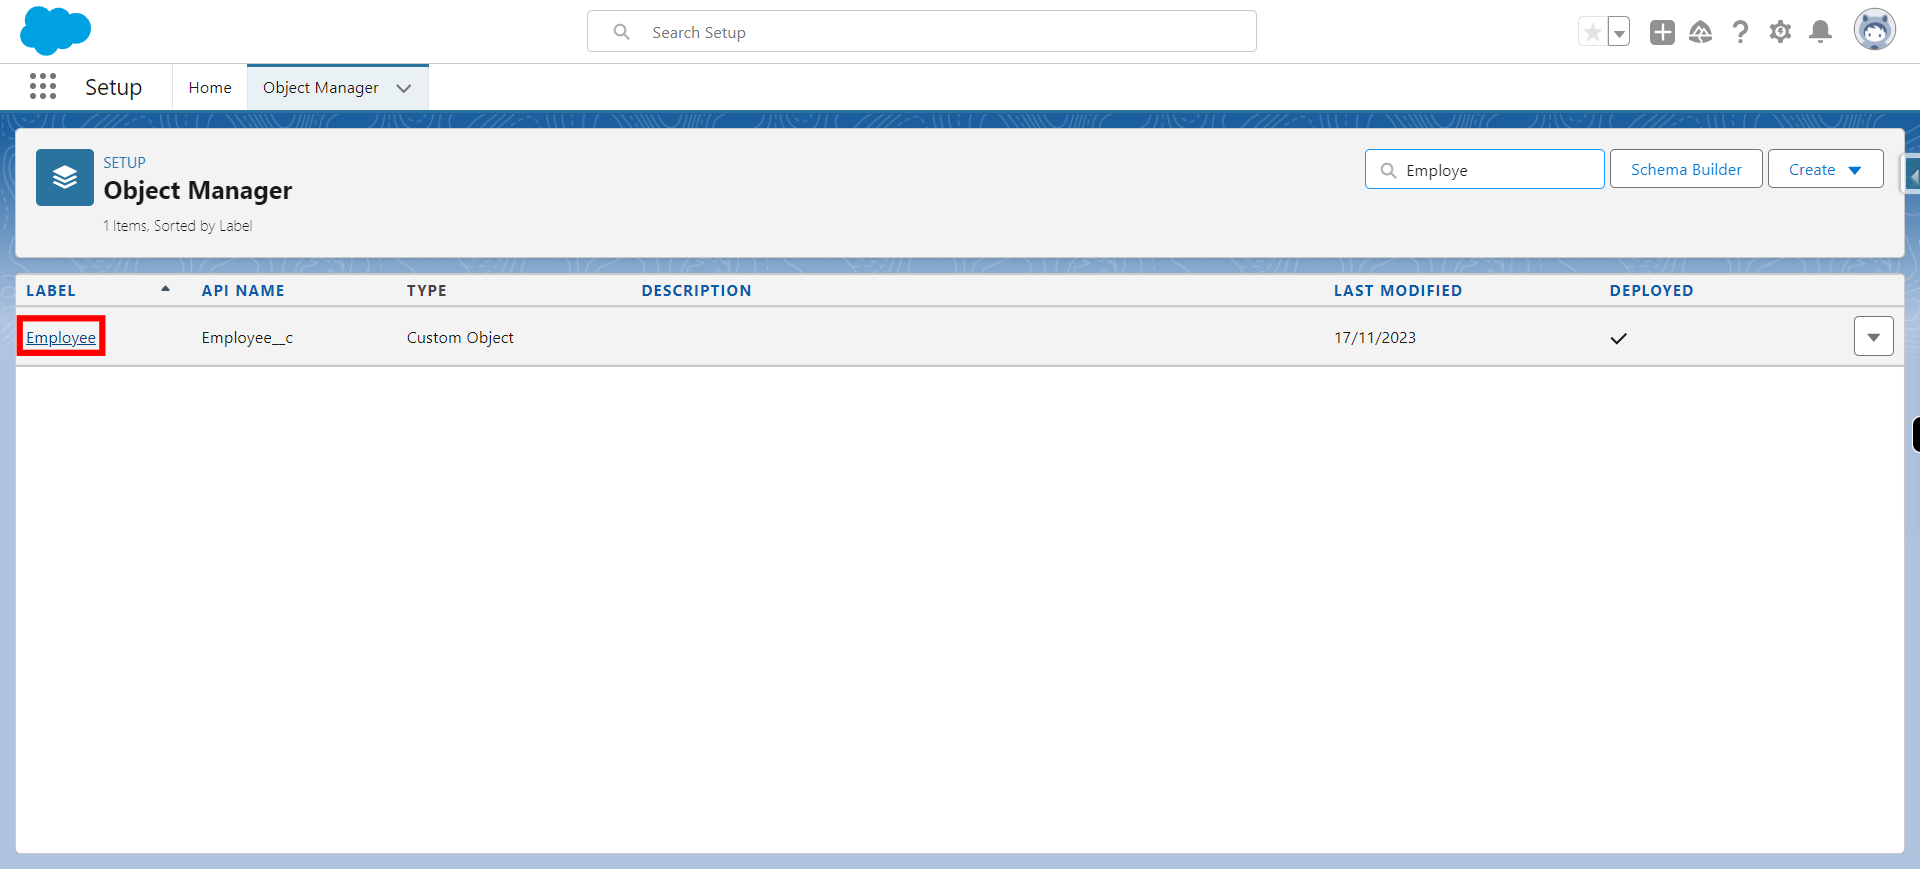Image resolution: width=1920 pixels, height=869 pixels.
Task: Open the favorites list dropdown arrow
Action: point(1619,32)
